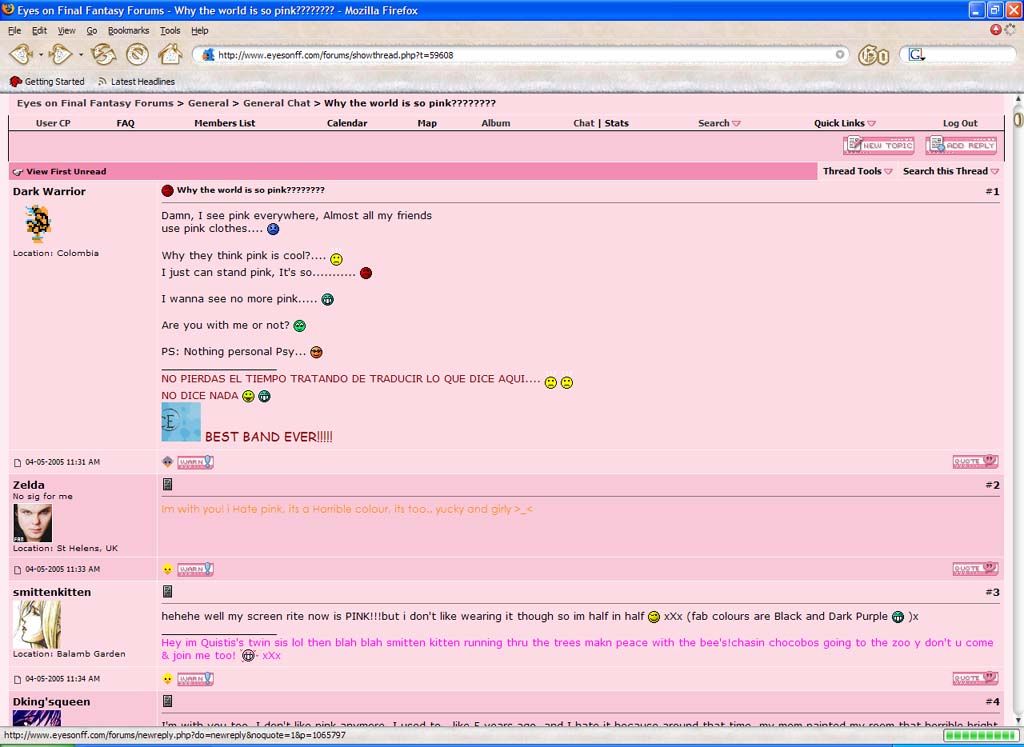The image size is (1024, 747).
Task: Quote smittenkitten's post #3
Action: click(x=975, y=678)
